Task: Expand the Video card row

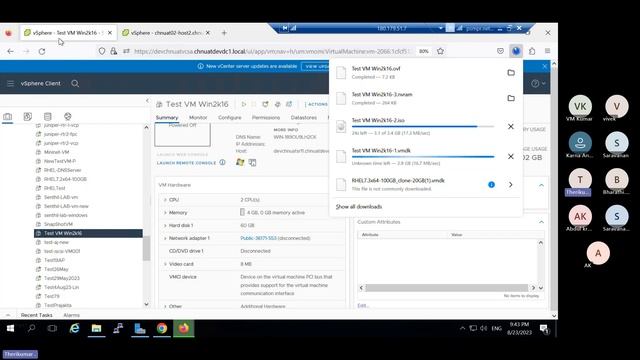Action: 165,264
